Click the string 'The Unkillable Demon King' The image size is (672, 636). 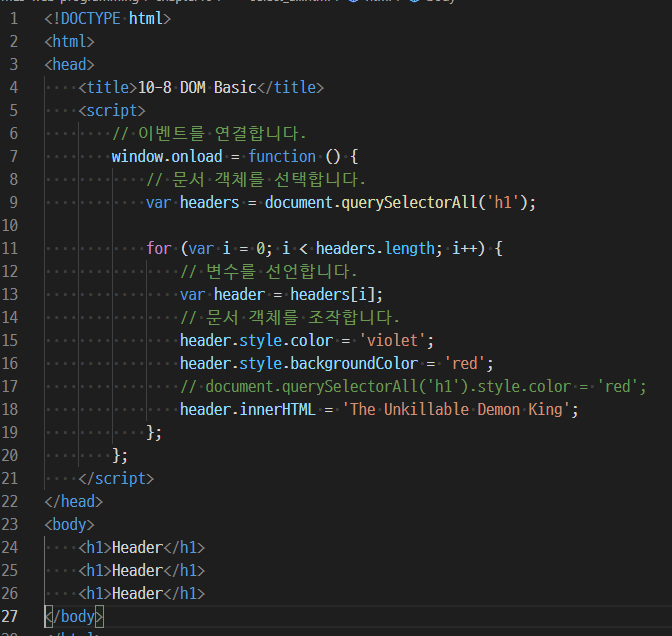[456, 409]
